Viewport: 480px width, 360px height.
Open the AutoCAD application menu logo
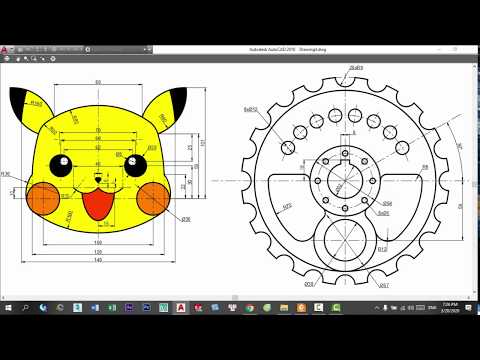coord(4,50)
